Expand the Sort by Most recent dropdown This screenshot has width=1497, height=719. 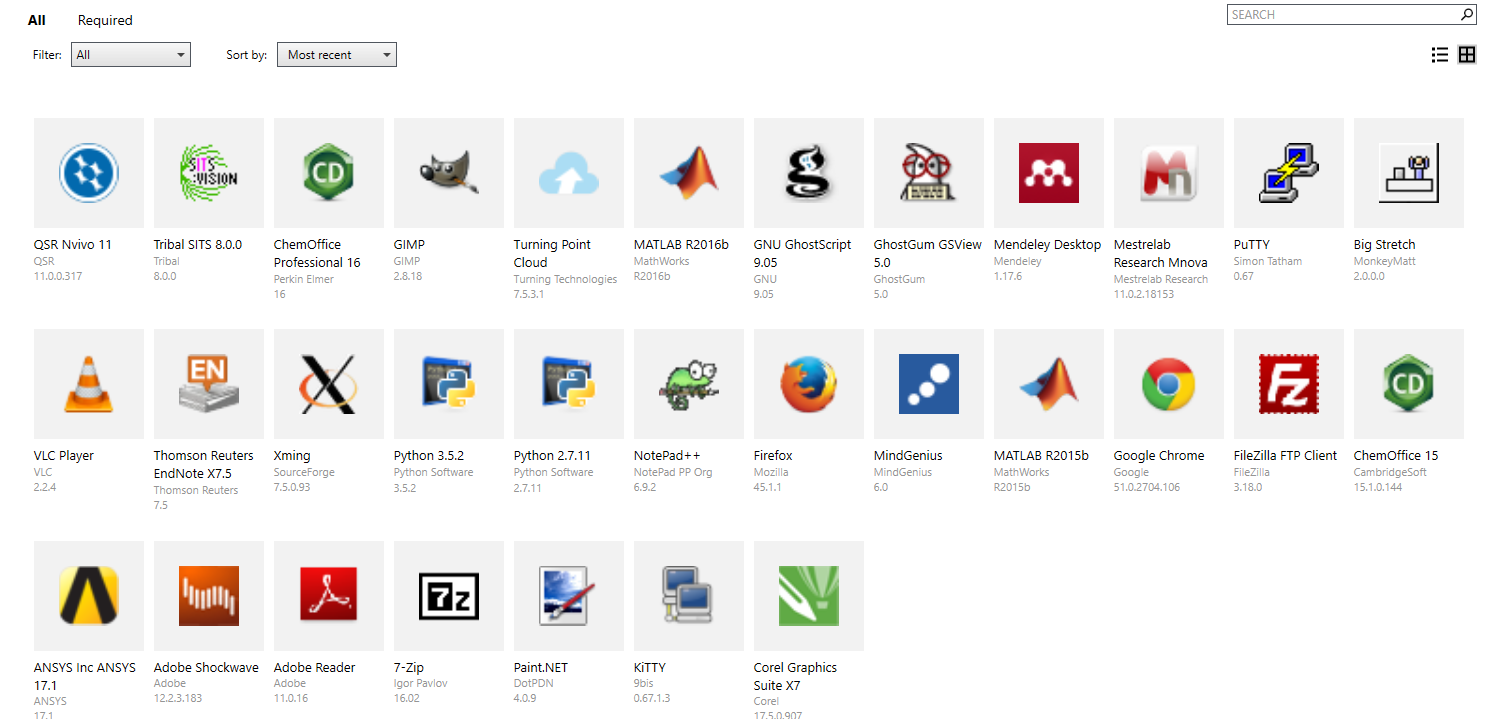pos(337,55)
